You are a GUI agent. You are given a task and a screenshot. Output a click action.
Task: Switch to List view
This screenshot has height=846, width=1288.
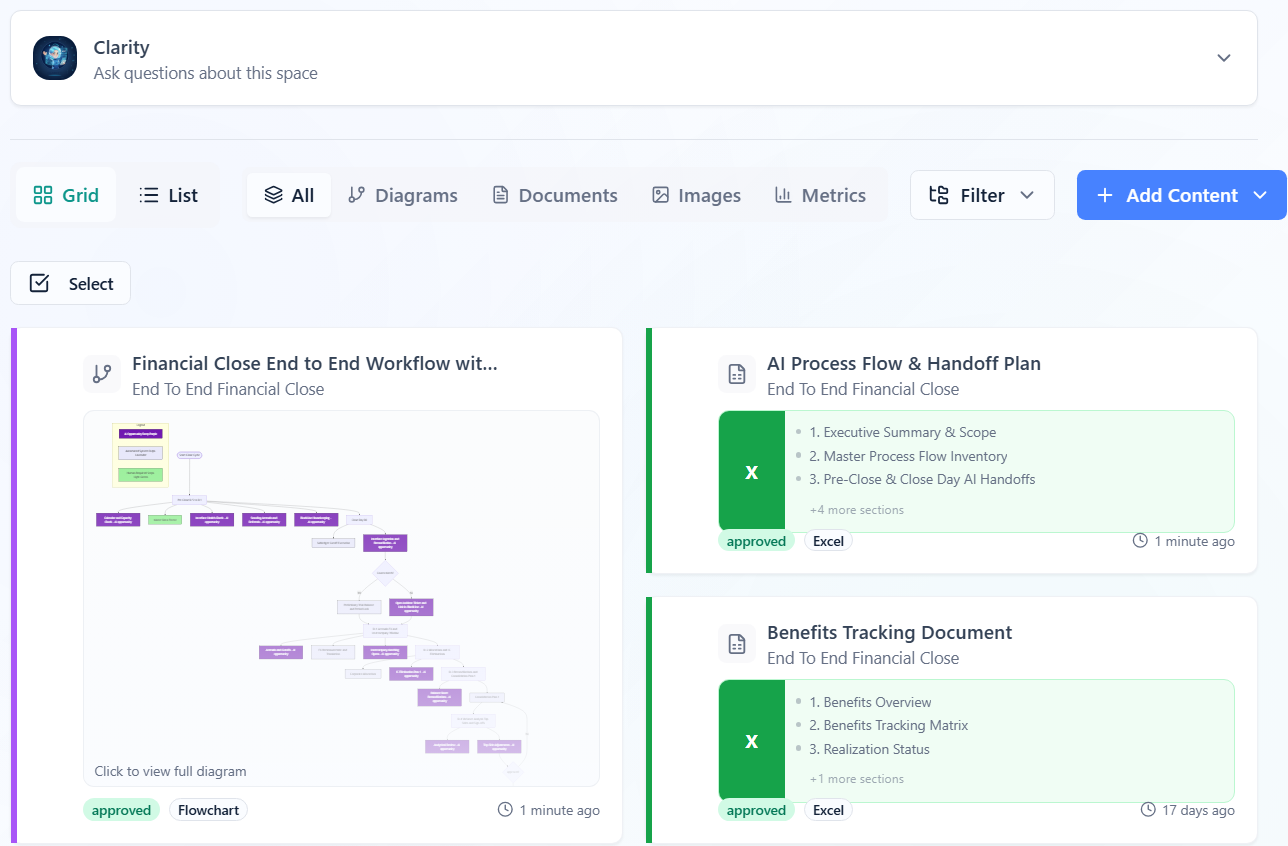pos(168,195)
